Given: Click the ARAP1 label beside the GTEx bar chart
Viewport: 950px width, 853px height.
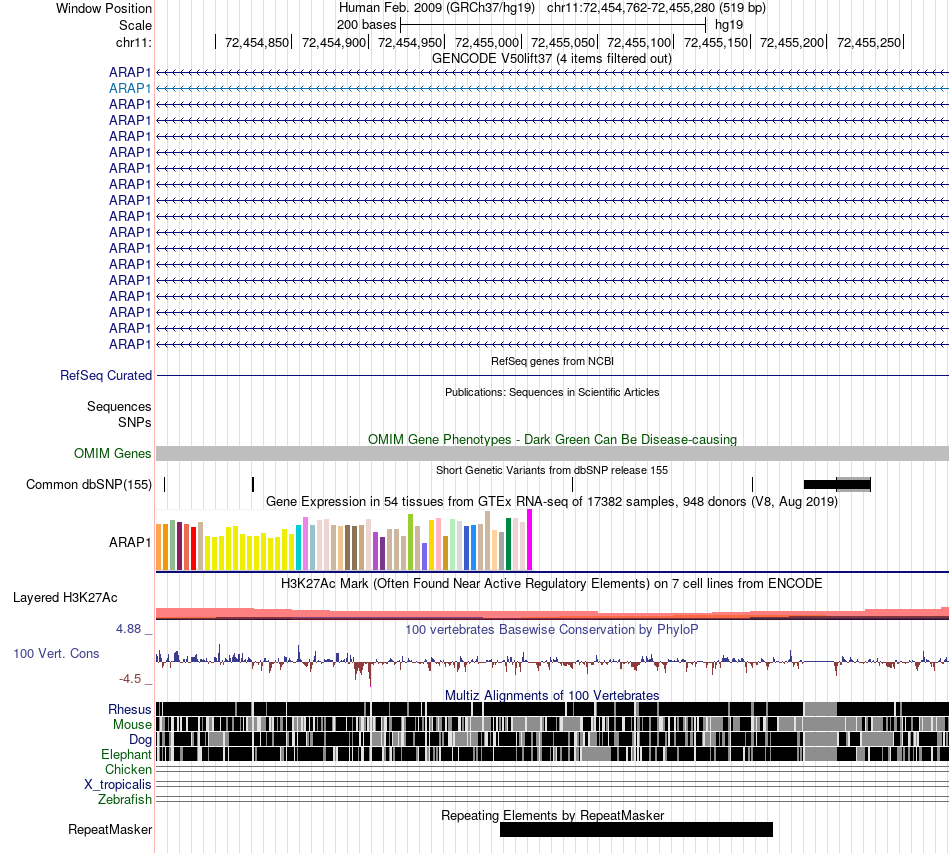Looking at the screenshot, I should coord(130,542).
